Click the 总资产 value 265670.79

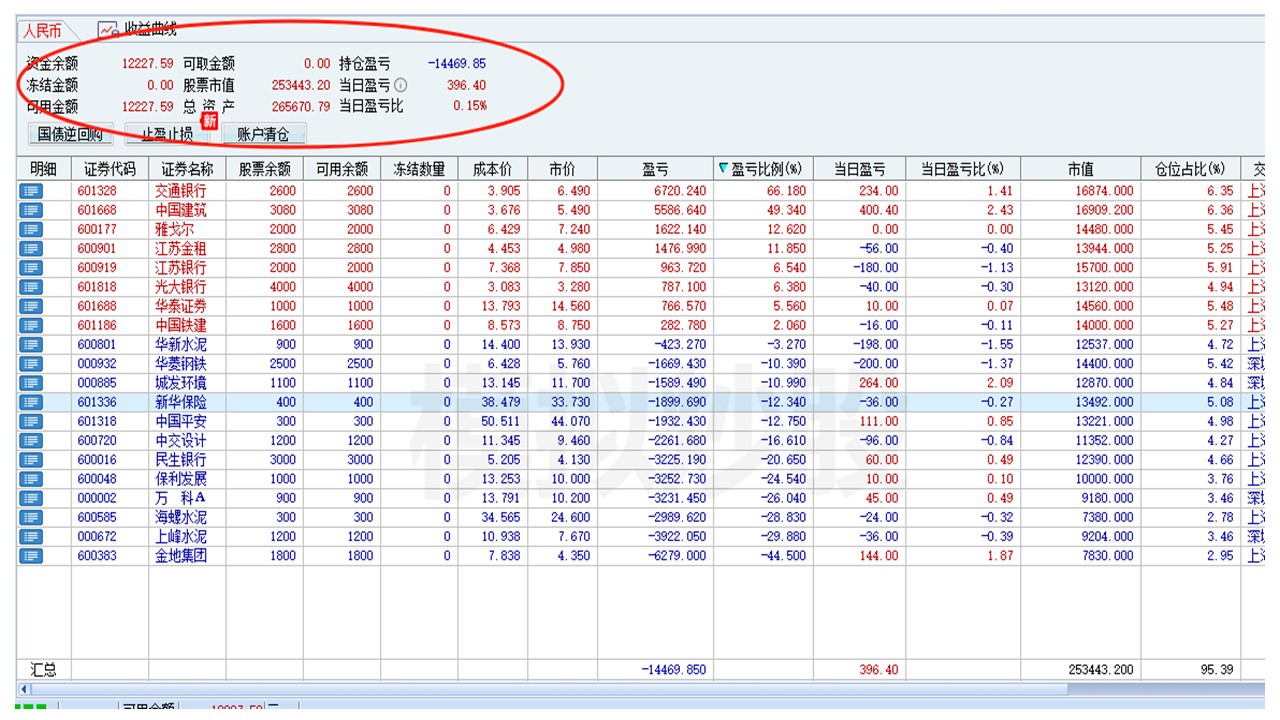click(301, 106)
